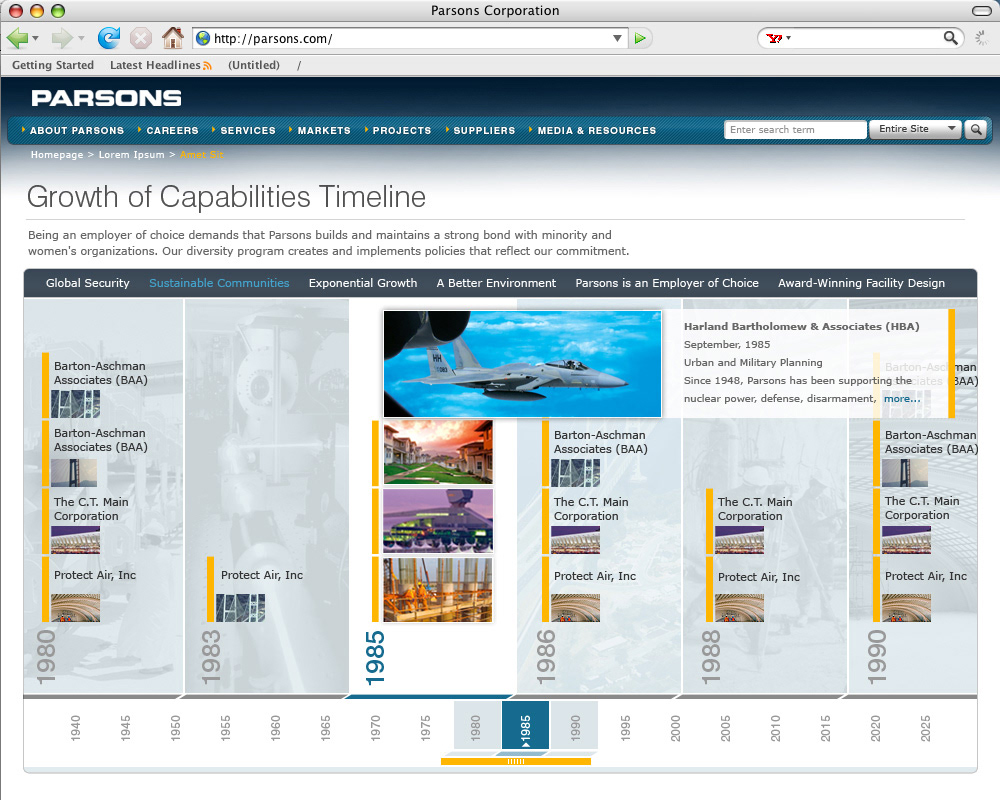Click the Amet Sit breadcrumb
Image resolution: width=1000 pixels, height=800 pixels.
(x=202, y=154)
